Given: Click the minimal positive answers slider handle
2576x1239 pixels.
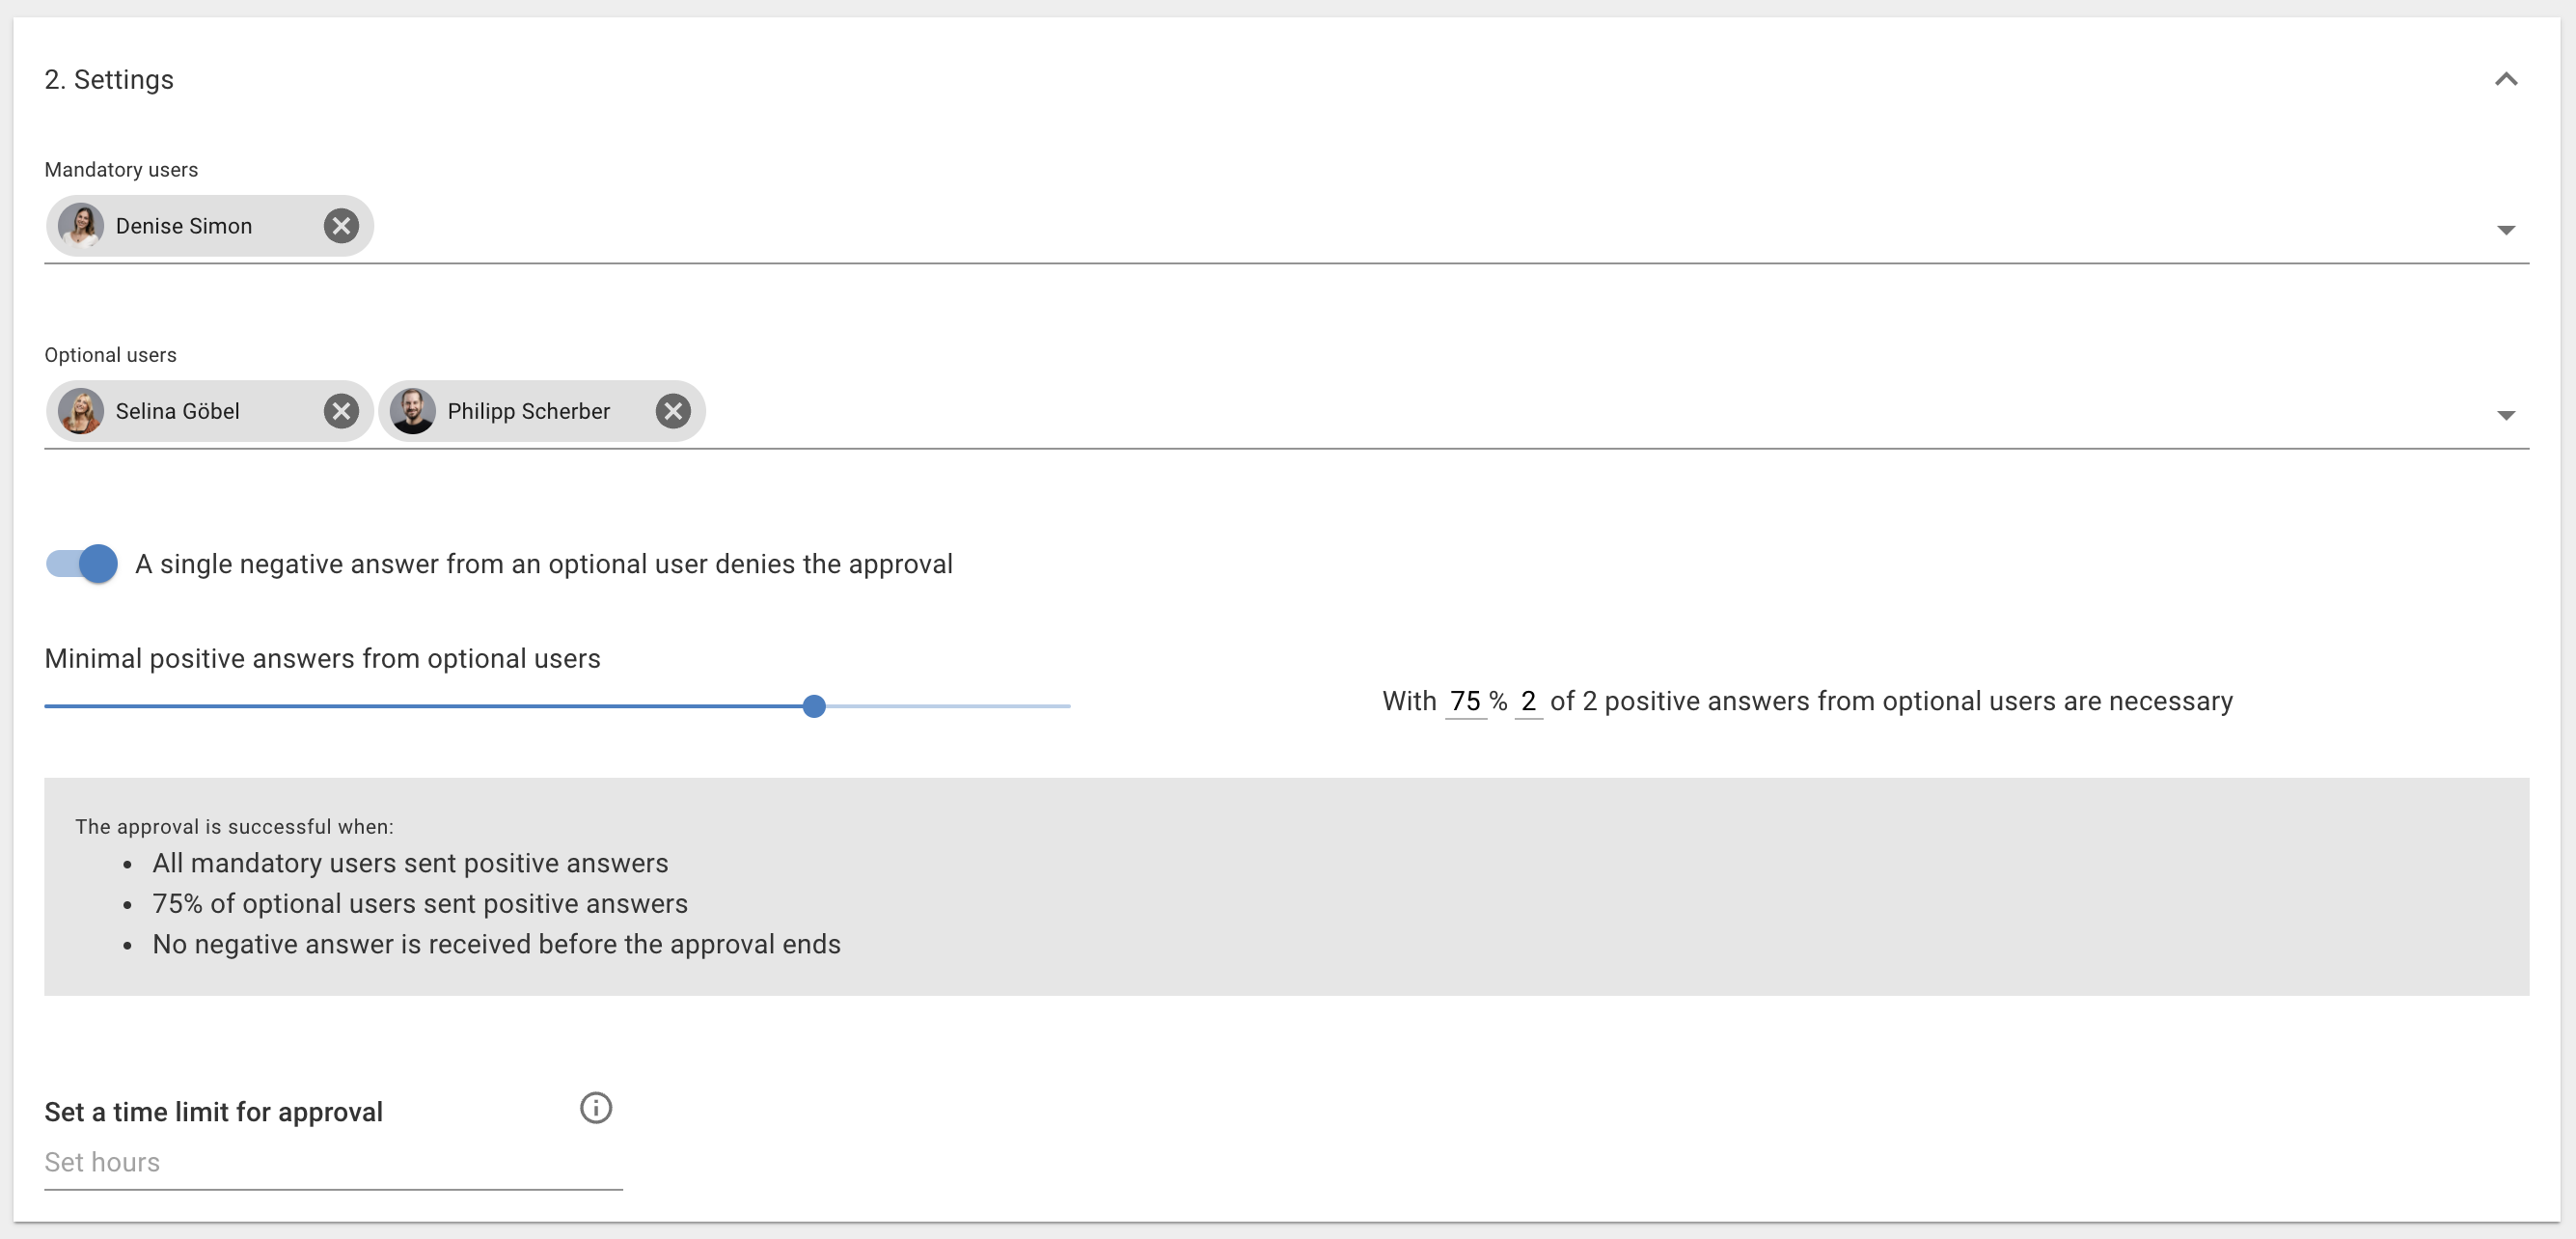Looking at the screenshot, I should point(814,706).
